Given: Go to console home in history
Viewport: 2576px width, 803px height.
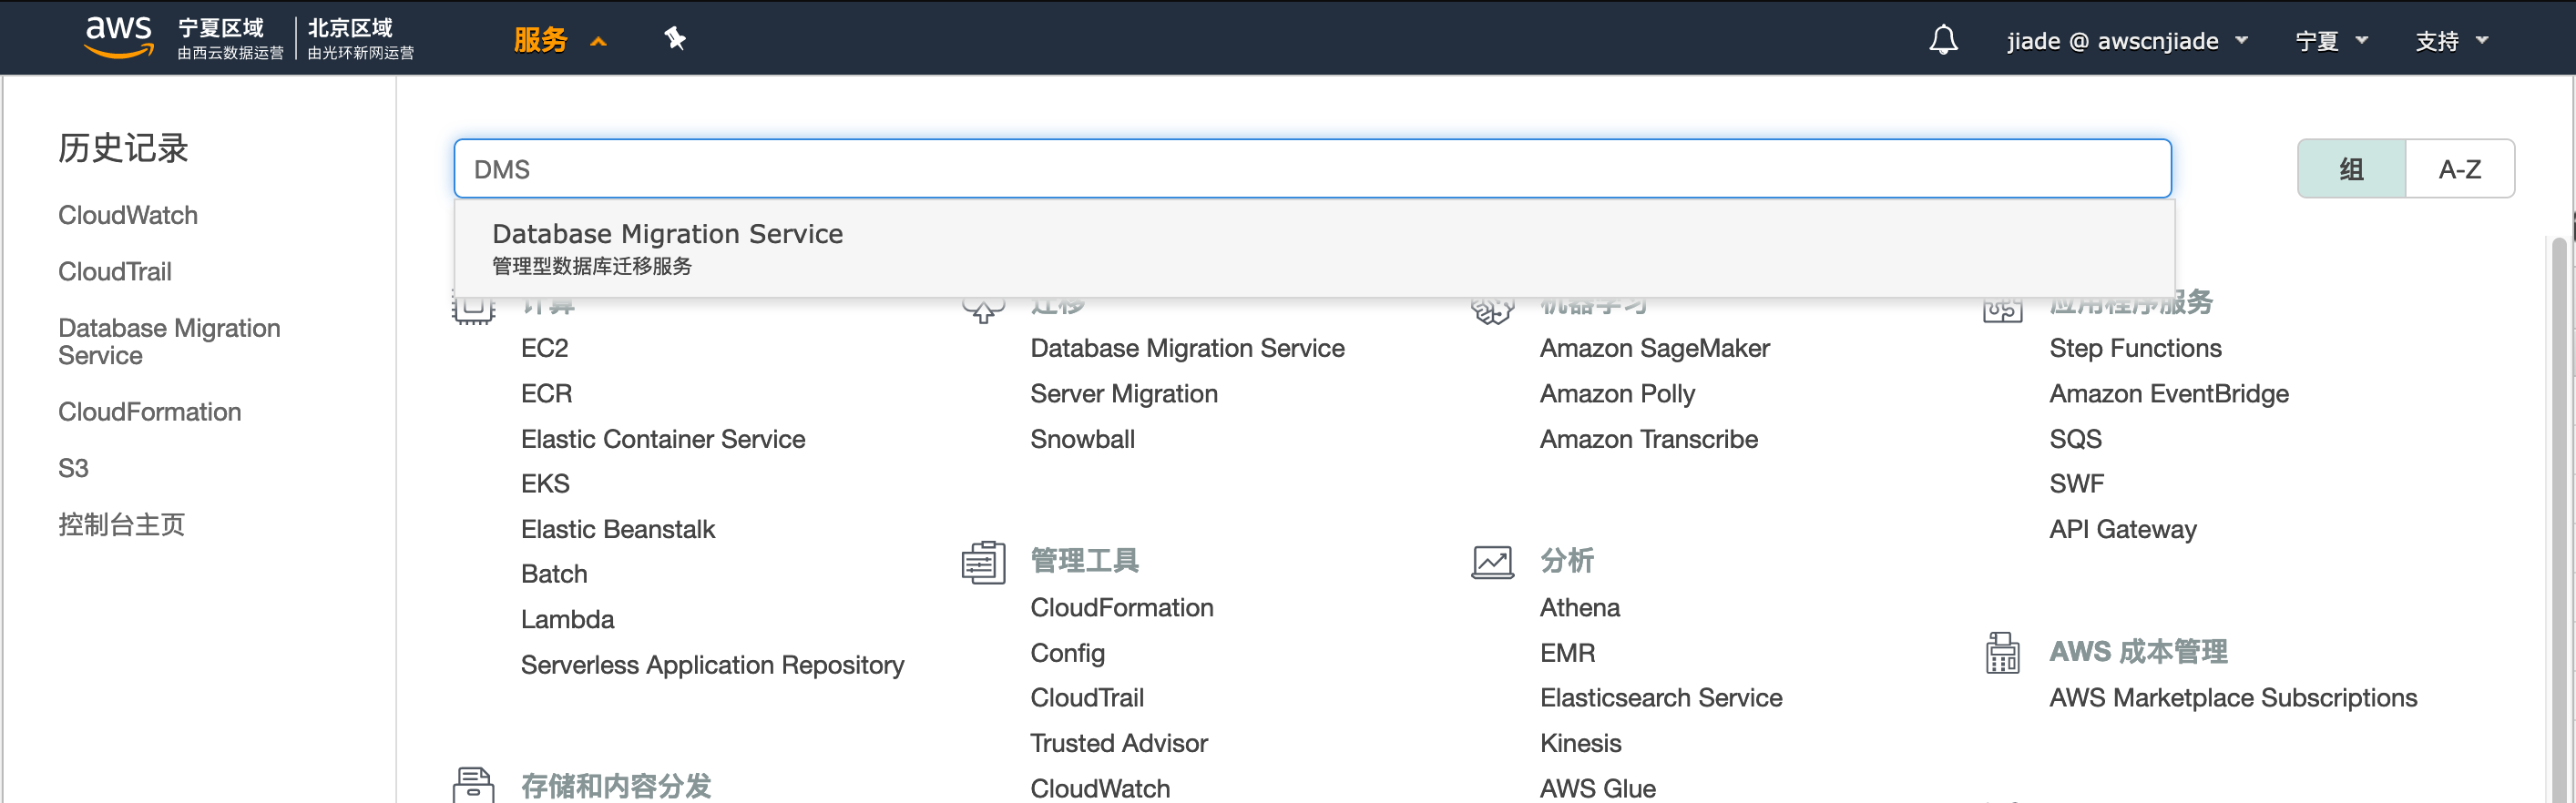Looking at the screenshot, I should [x=121, y=524].
